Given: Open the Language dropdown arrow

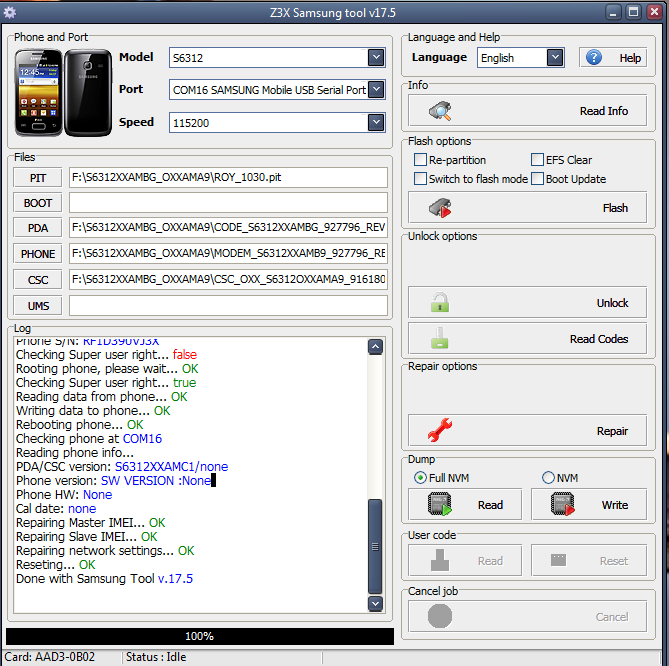Looking at the screenshot, I should click(555, 58).
